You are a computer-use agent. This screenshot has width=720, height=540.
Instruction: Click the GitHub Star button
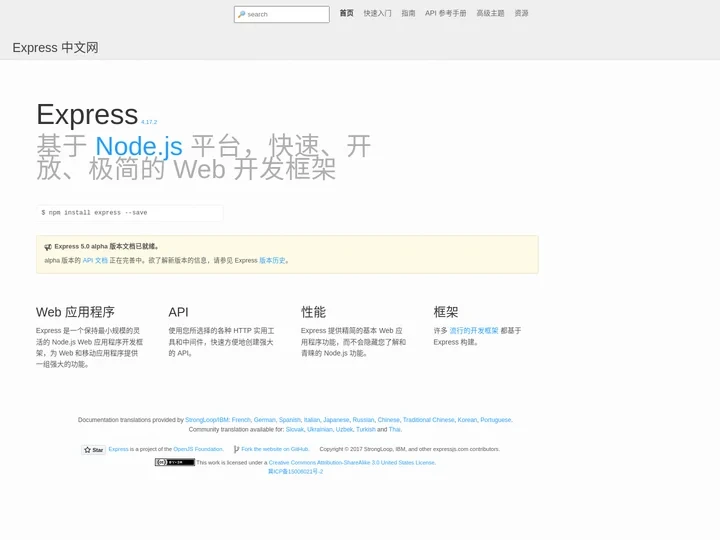(94, 450)
